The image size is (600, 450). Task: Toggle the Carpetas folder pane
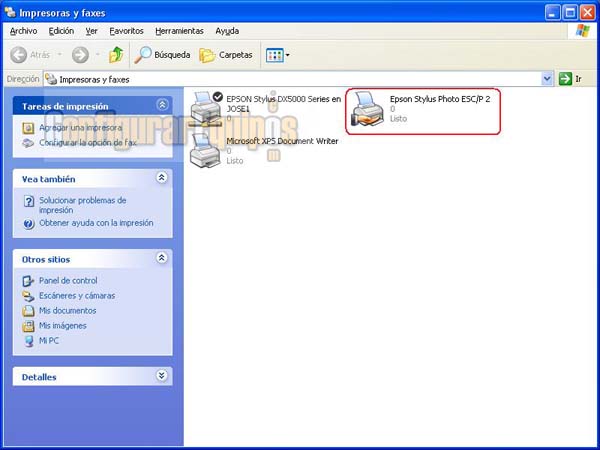point(226,55)
